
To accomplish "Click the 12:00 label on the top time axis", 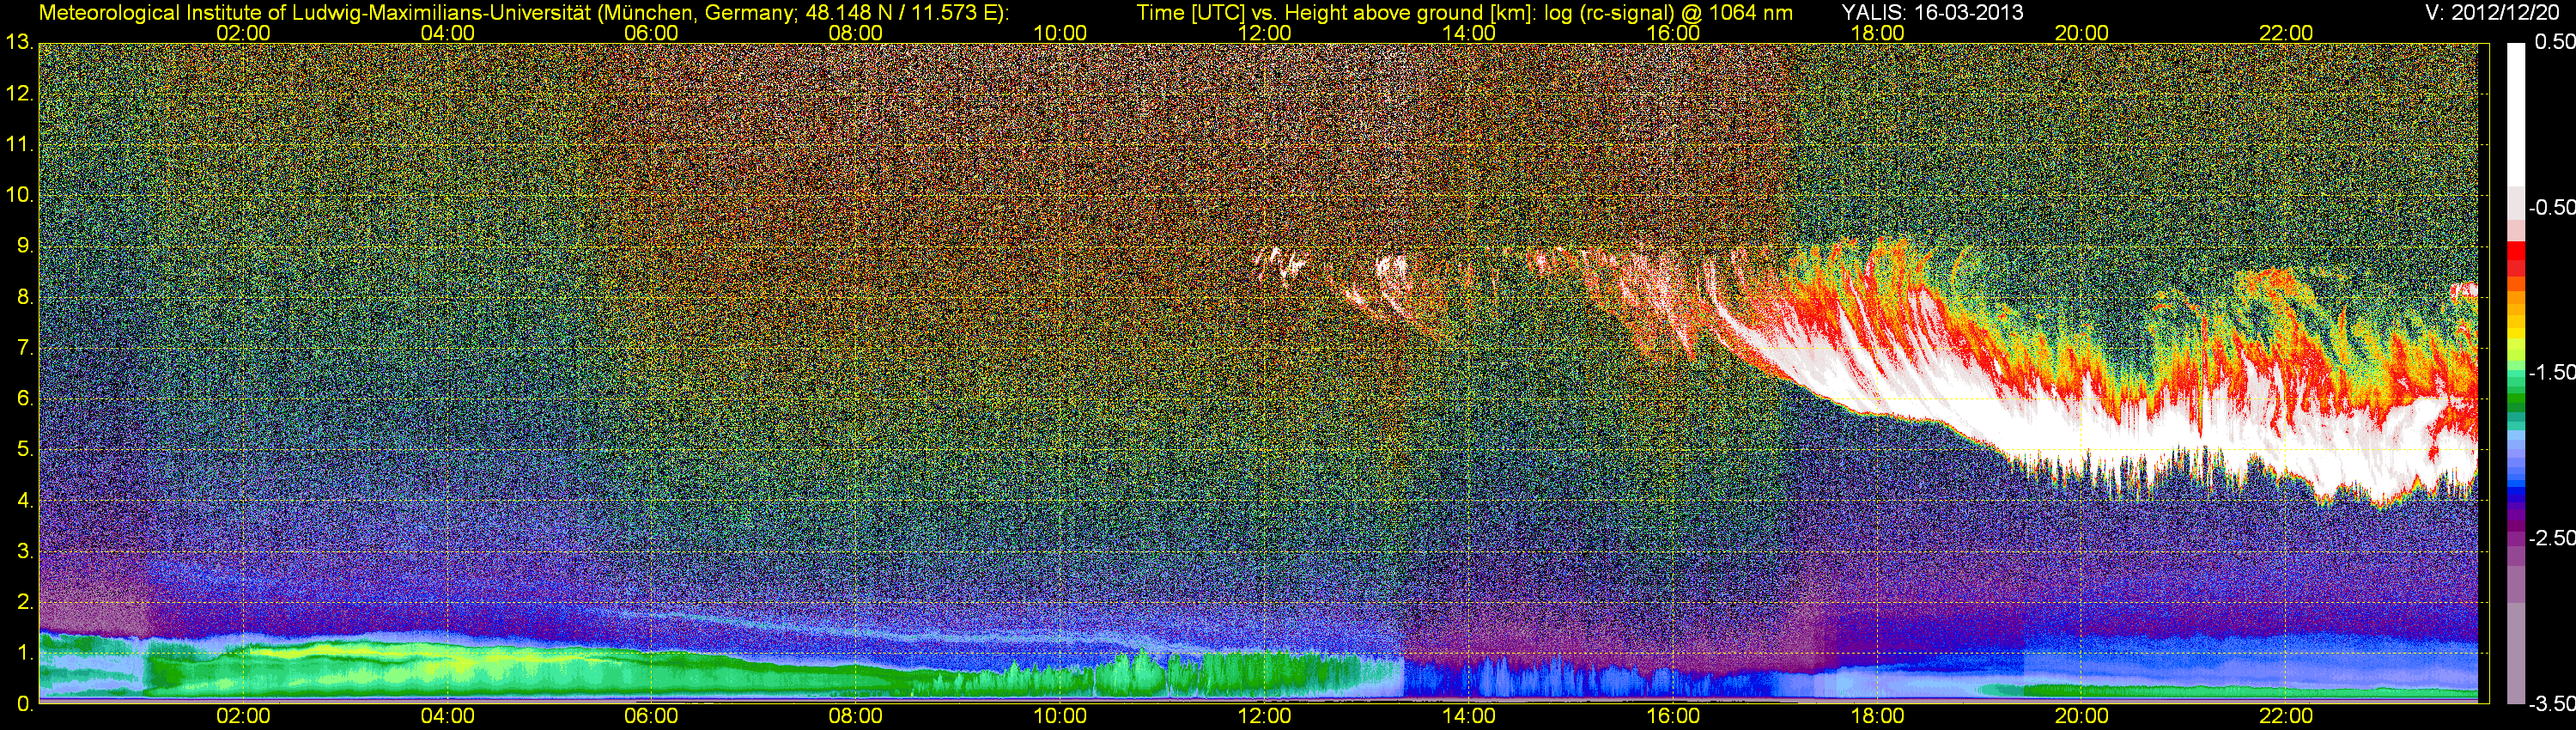I will click(x=1264, y=33).
